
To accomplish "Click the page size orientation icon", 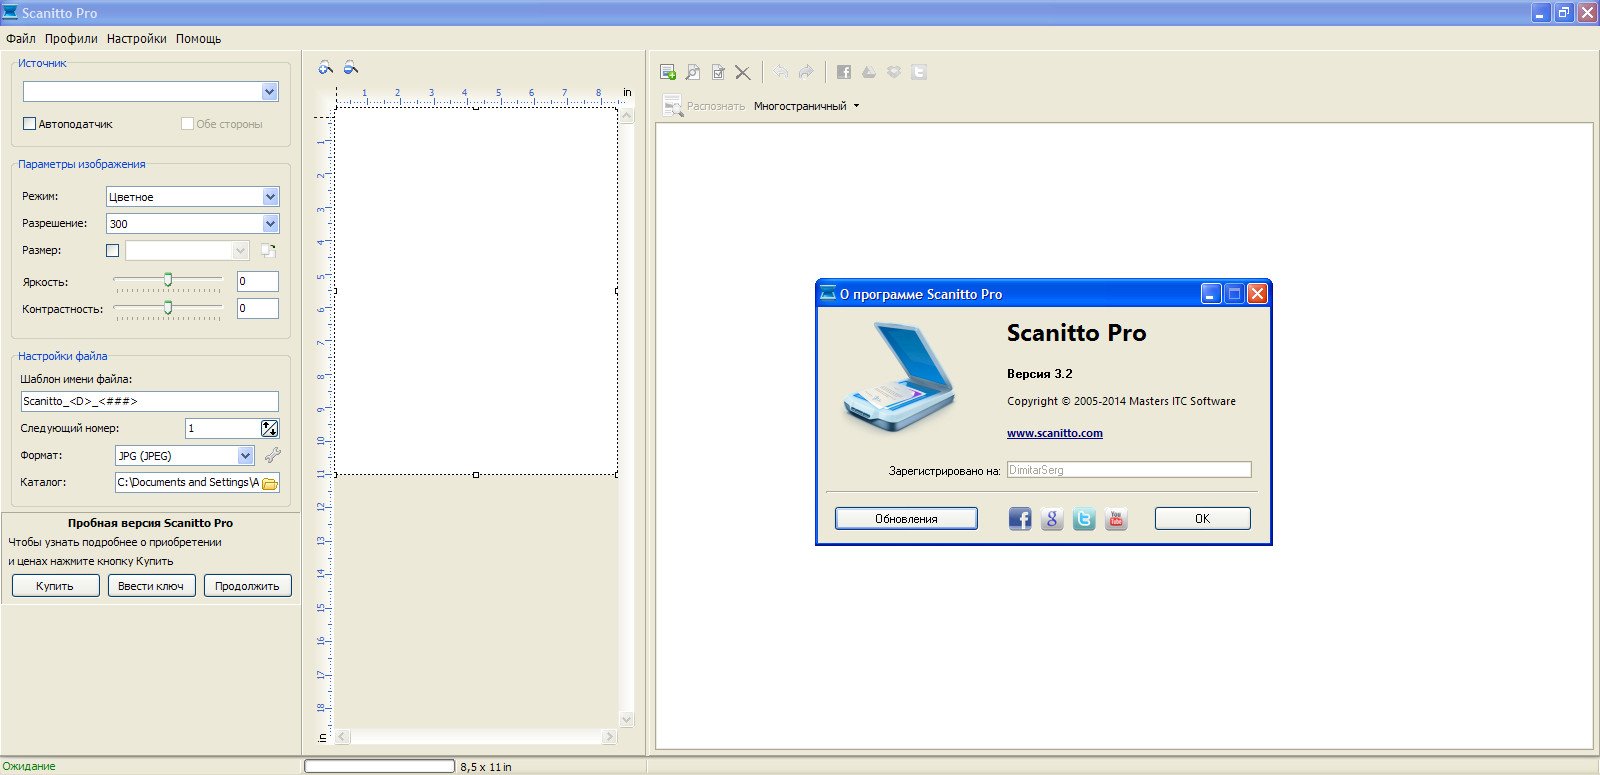I will 268,250.
